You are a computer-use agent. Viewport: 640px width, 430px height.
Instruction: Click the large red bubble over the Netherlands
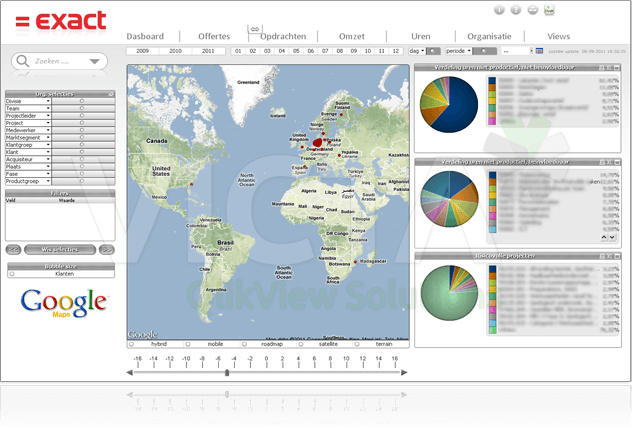tap(317, 143)
